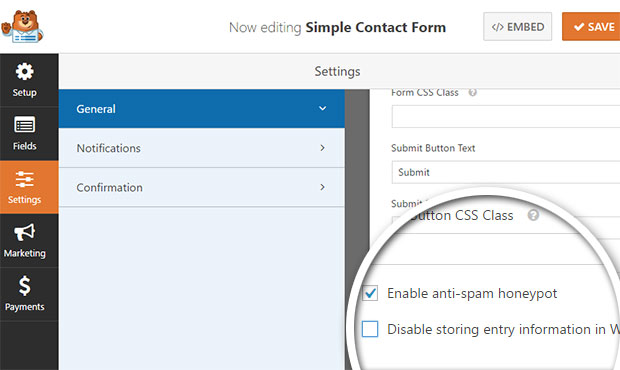Click help icon beside Submit Button CSS Class
This screenshot has width=620, height=370.
533,215
